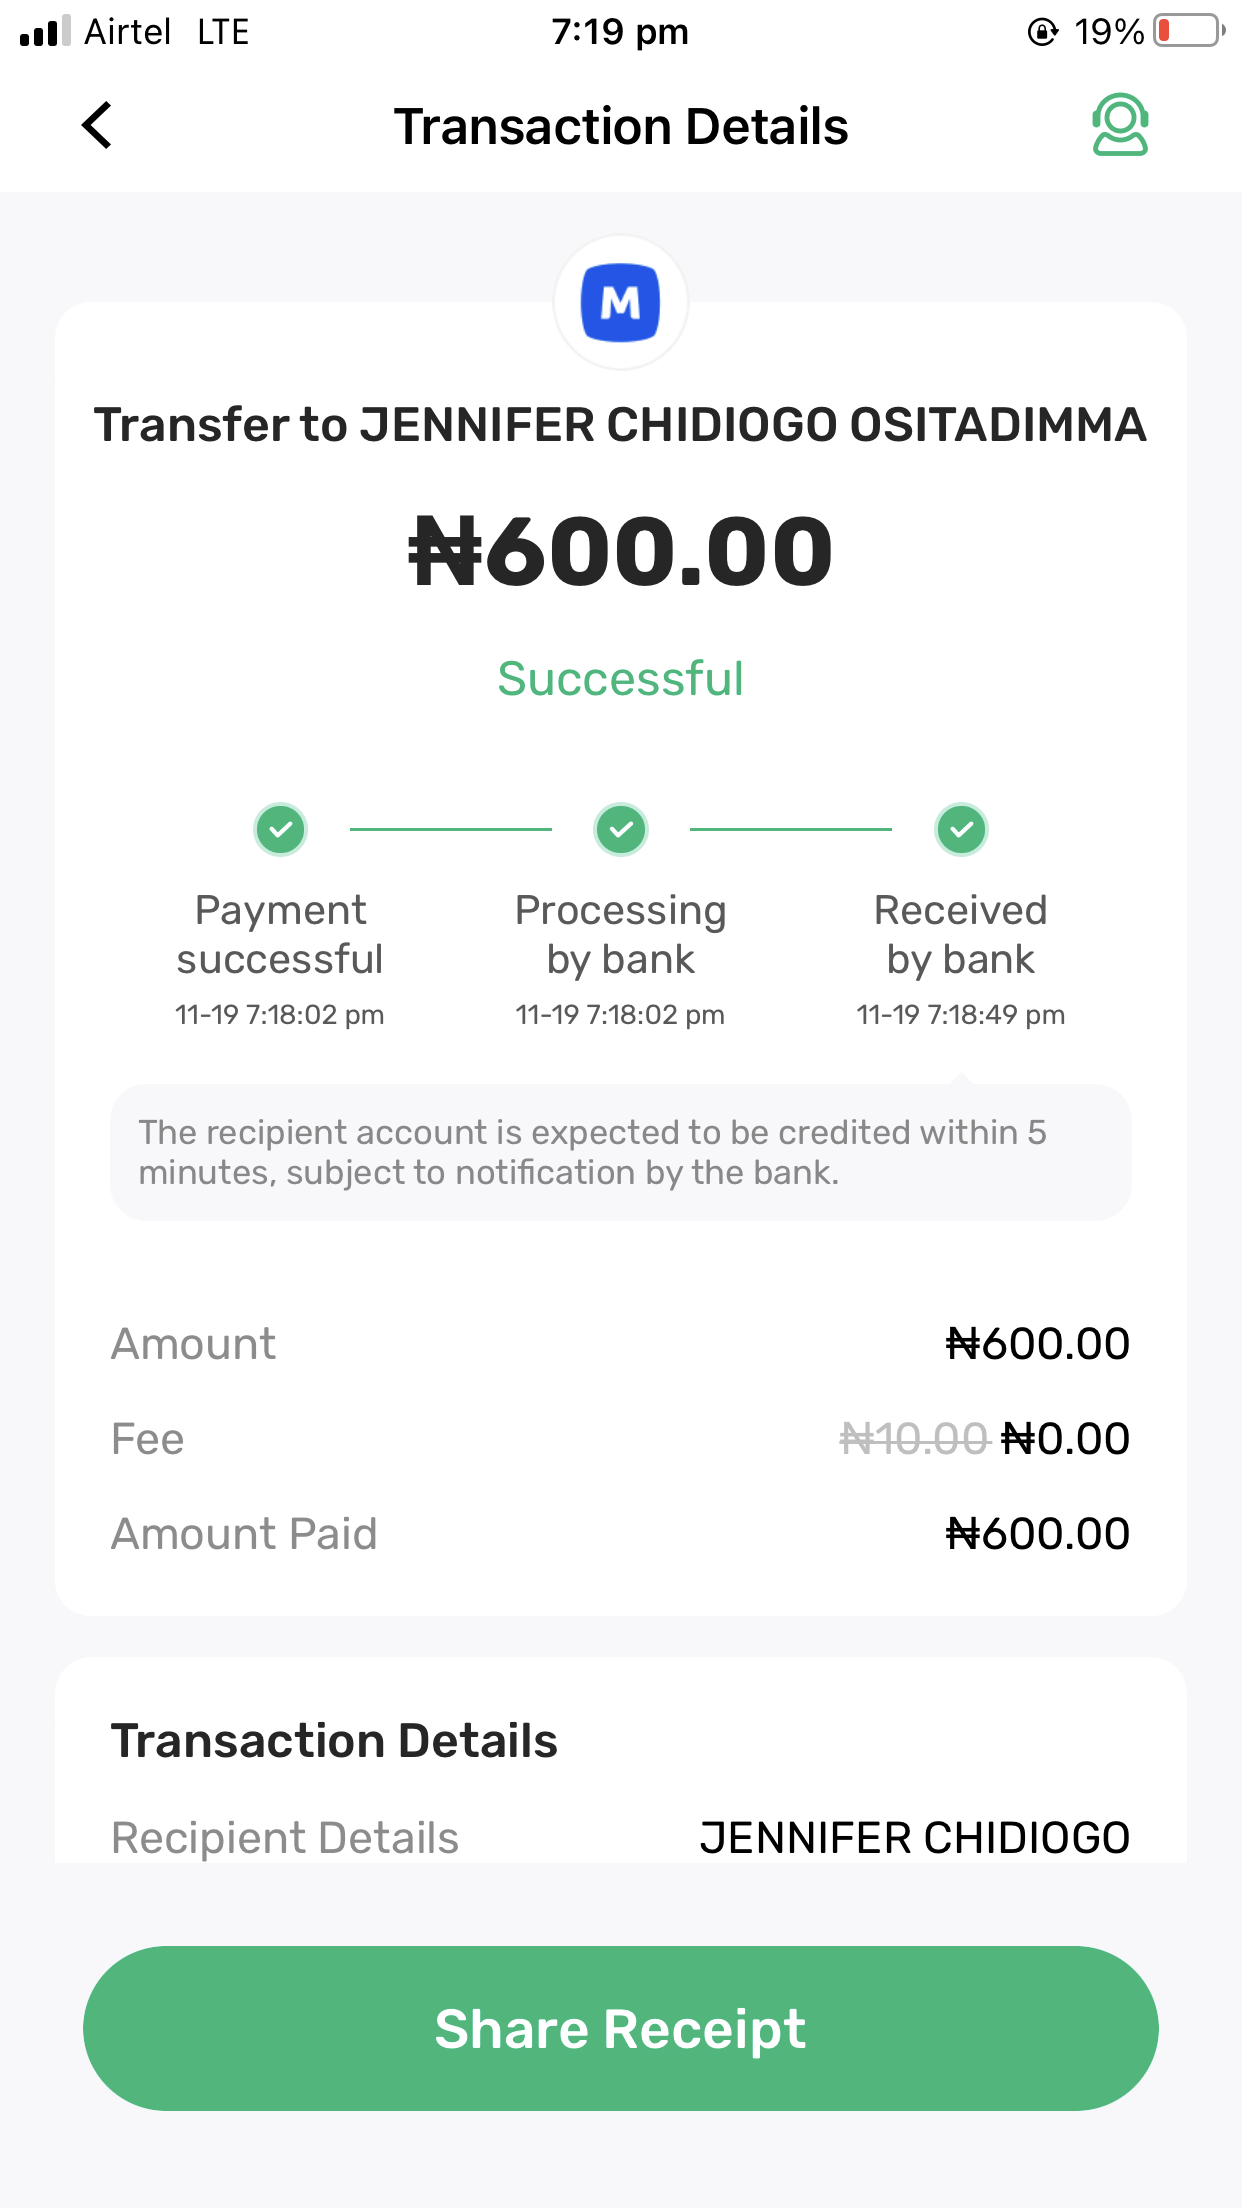Image resolution: width=1242 pixels, height=2208 pixels.
Task: Tap the Recipient Details row
Action: point(621,1838)
